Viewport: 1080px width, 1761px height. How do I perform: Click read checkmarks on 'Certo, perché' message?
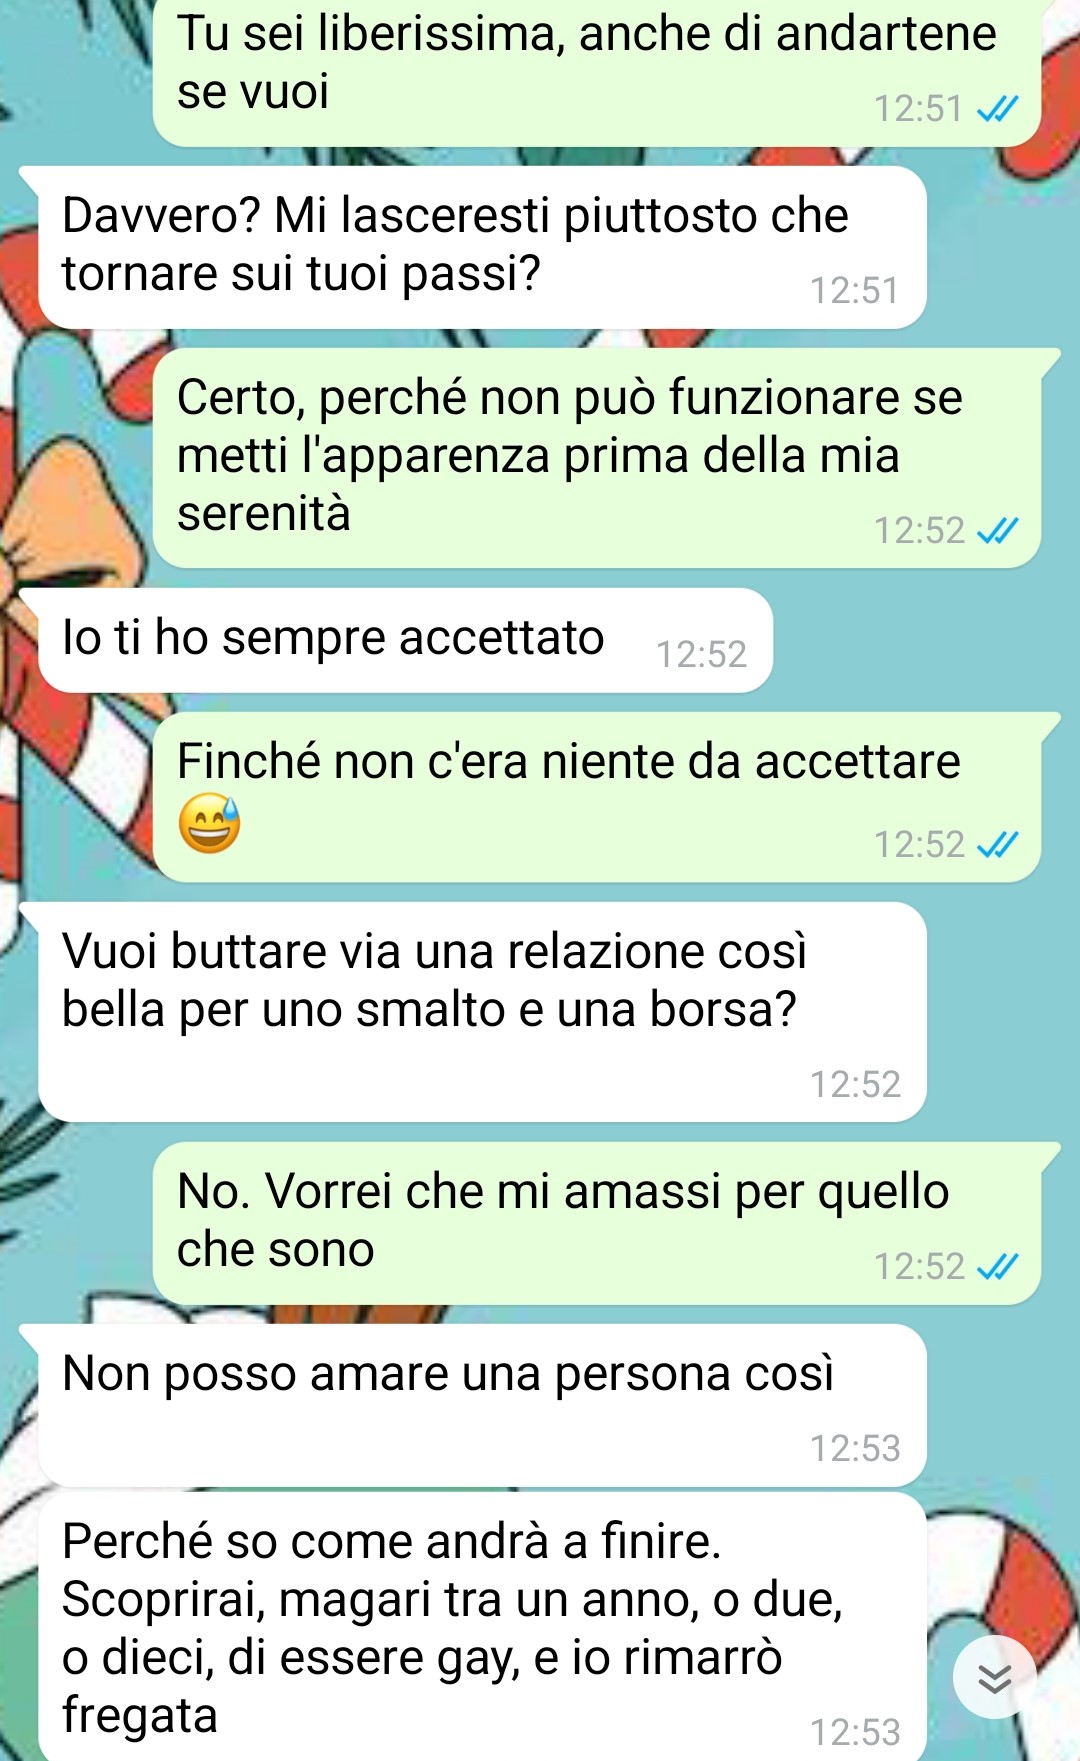(997, 530)
